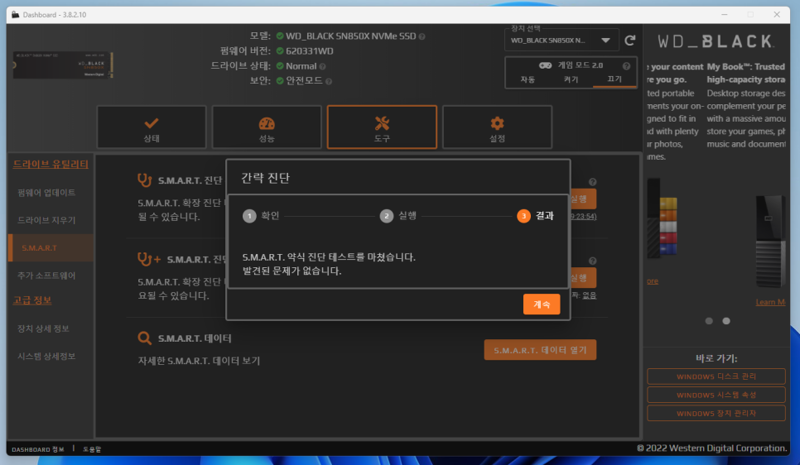Select 드라이브 지우기 in sidebar

click(x=46, y=220)
